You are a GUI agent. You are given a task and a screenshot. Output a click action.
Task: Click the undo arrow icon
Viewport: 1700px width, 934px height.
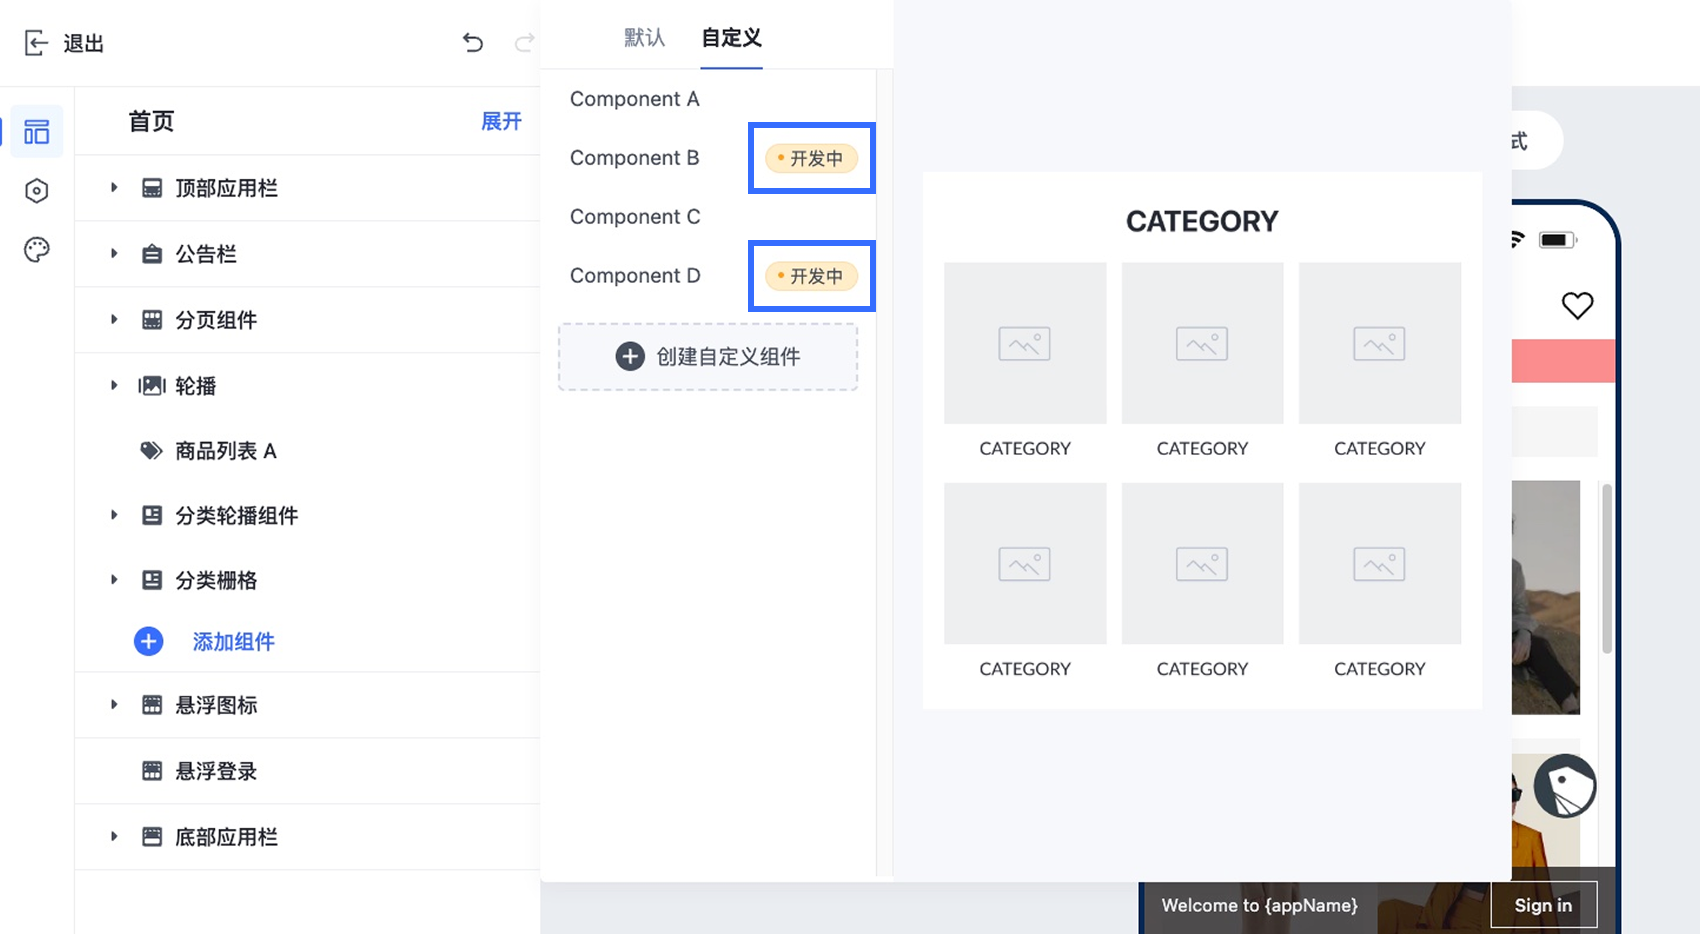[x=473, y=42]
